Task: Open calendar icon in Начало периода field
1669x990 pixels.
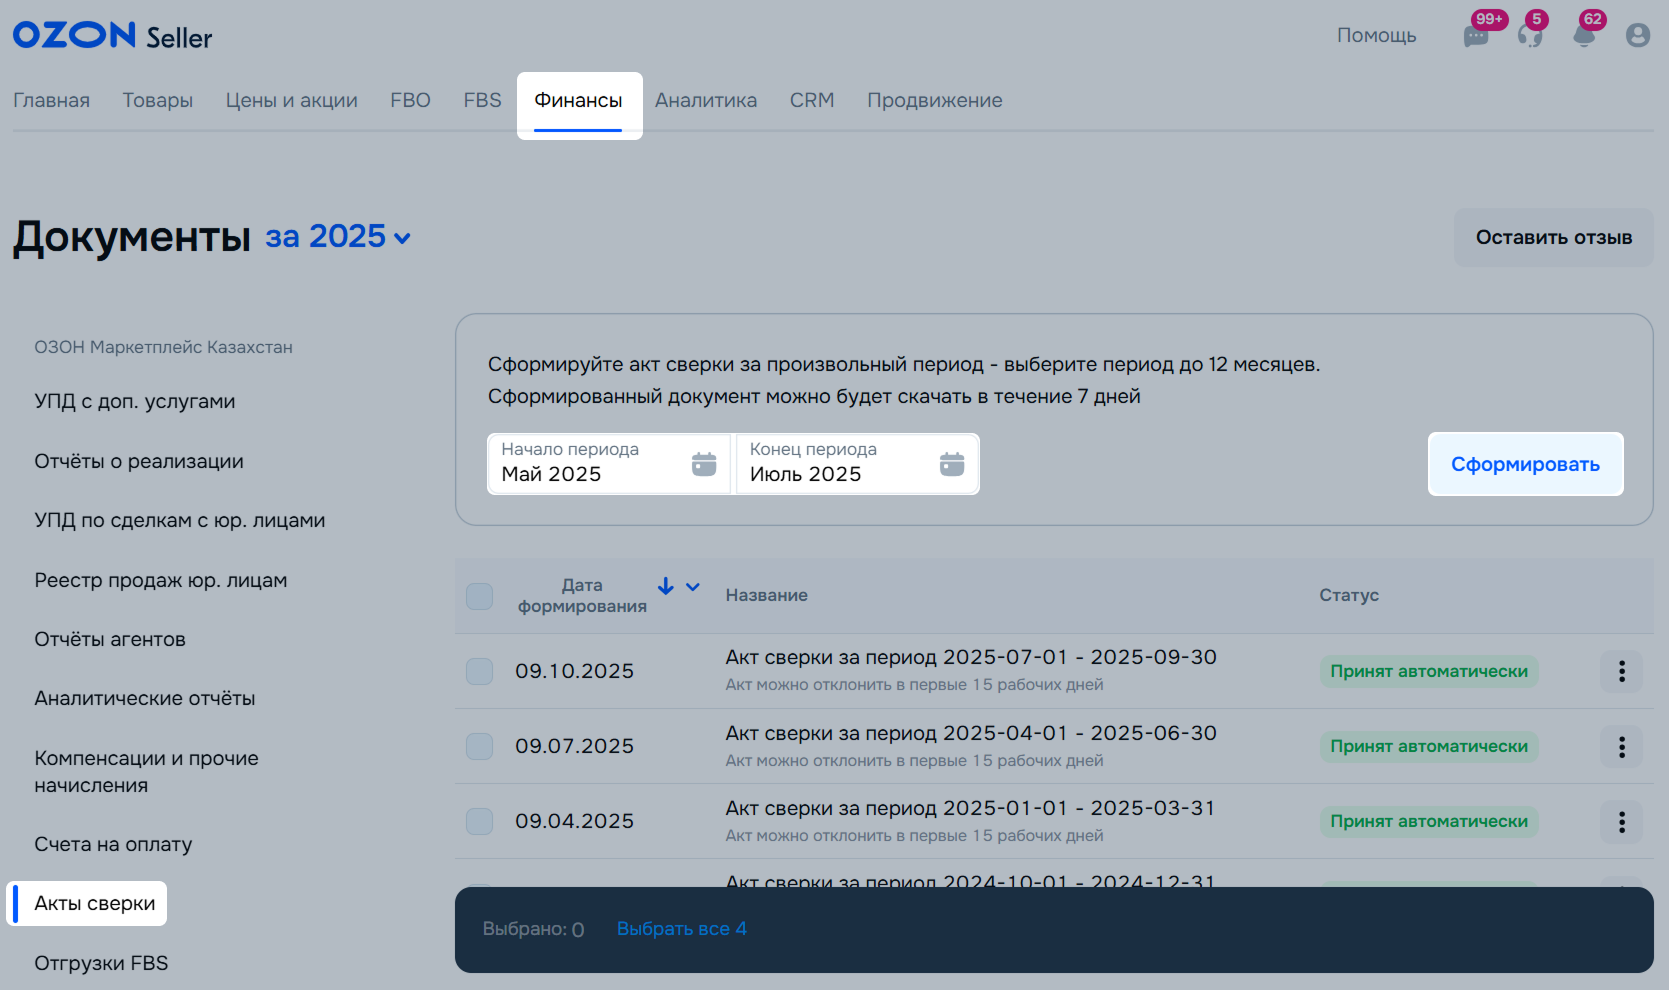Action: 704,464
